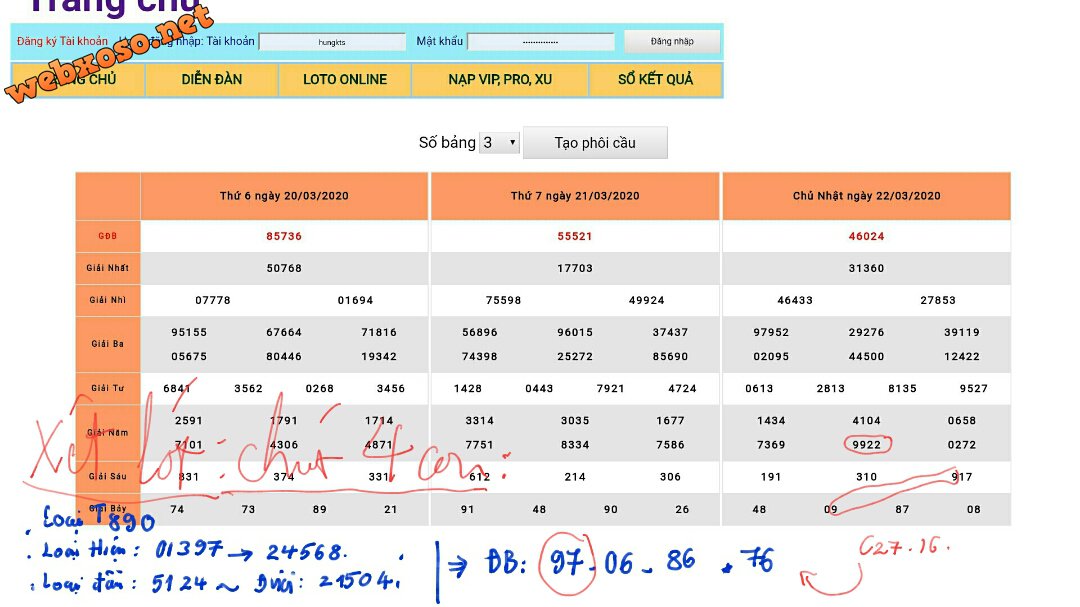Click fifth prize number 3314
This screenshot has width=1080, height=607.
(480, 420)
